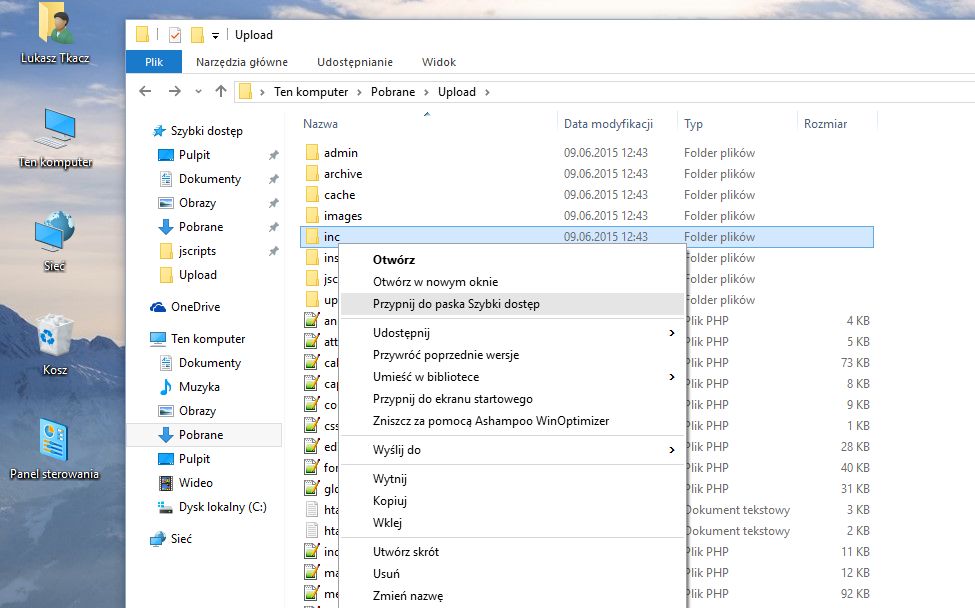Viewport: 975px width, 608px height.
Task: Open jscripts folder in Quick access
Action: pyautogui.click(x=197, y=251)
